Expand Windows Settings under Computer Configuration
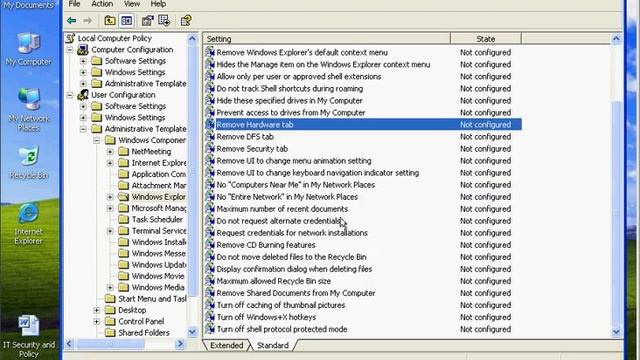The image size is (640, 360). click(83, 72)
